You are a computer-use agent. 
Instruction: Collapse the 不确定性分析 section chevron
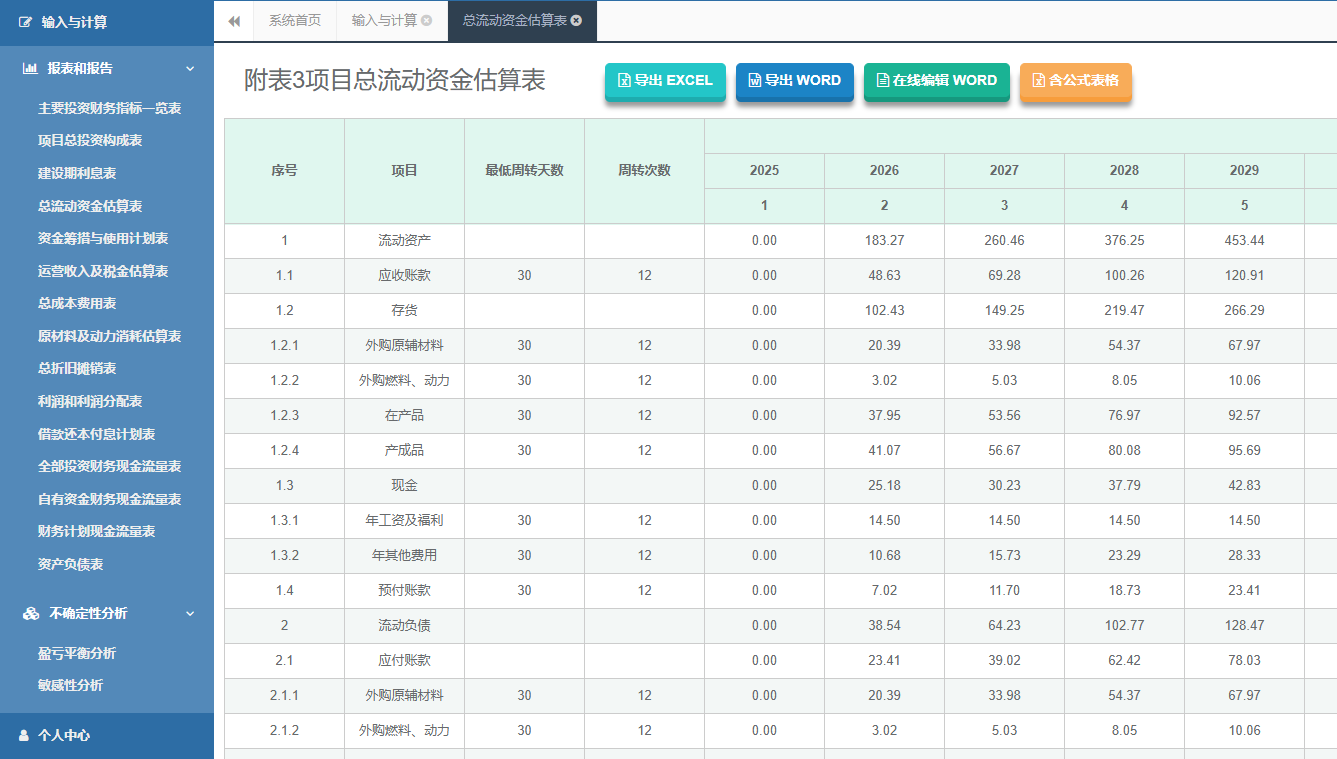click(190, 613)
